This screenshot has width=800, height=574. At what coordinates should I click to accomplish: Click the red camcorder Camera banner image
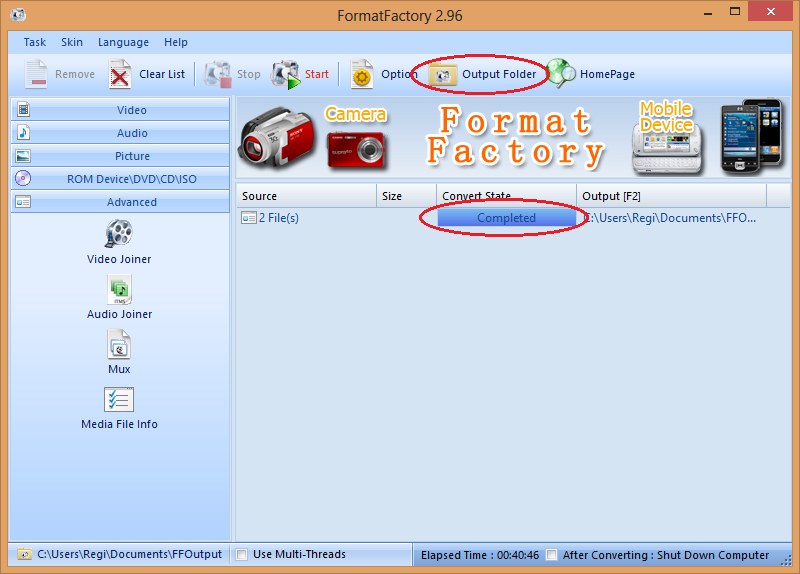pos(278,137)
